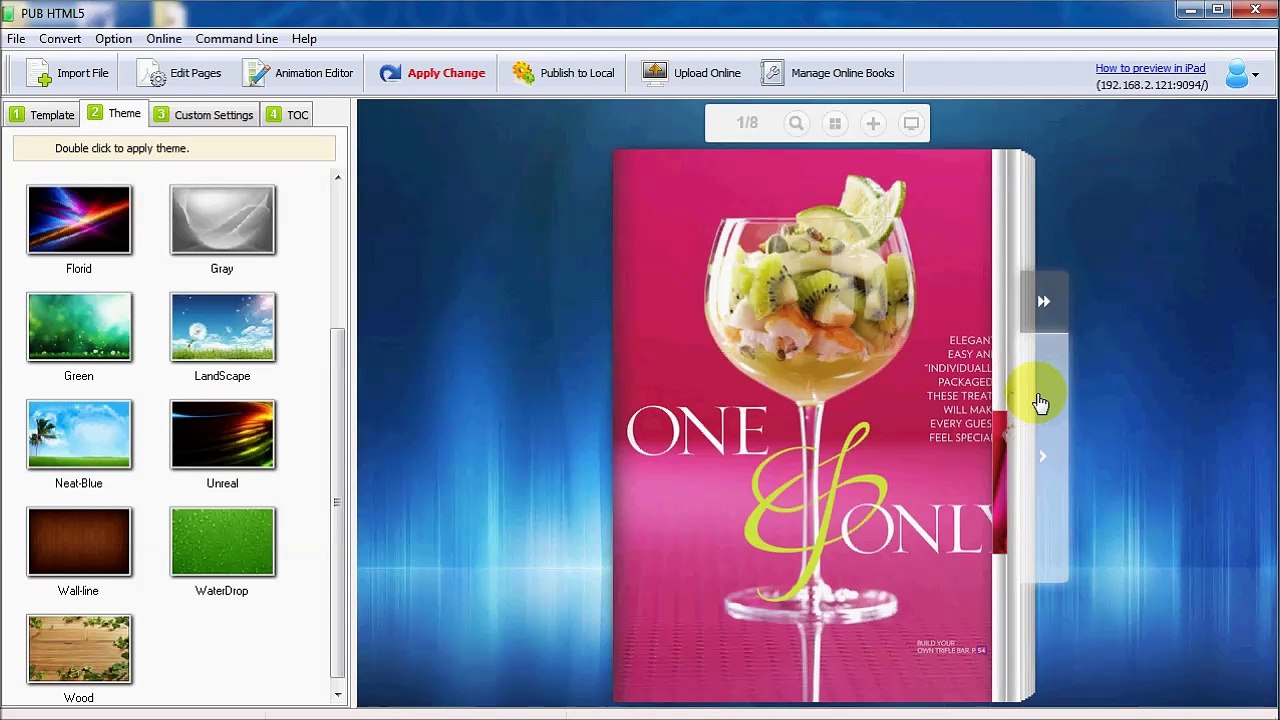This screenshot has width=1280, height=720.
Task: Click the Import File toolbar button
Action: (x=68, y=73)
